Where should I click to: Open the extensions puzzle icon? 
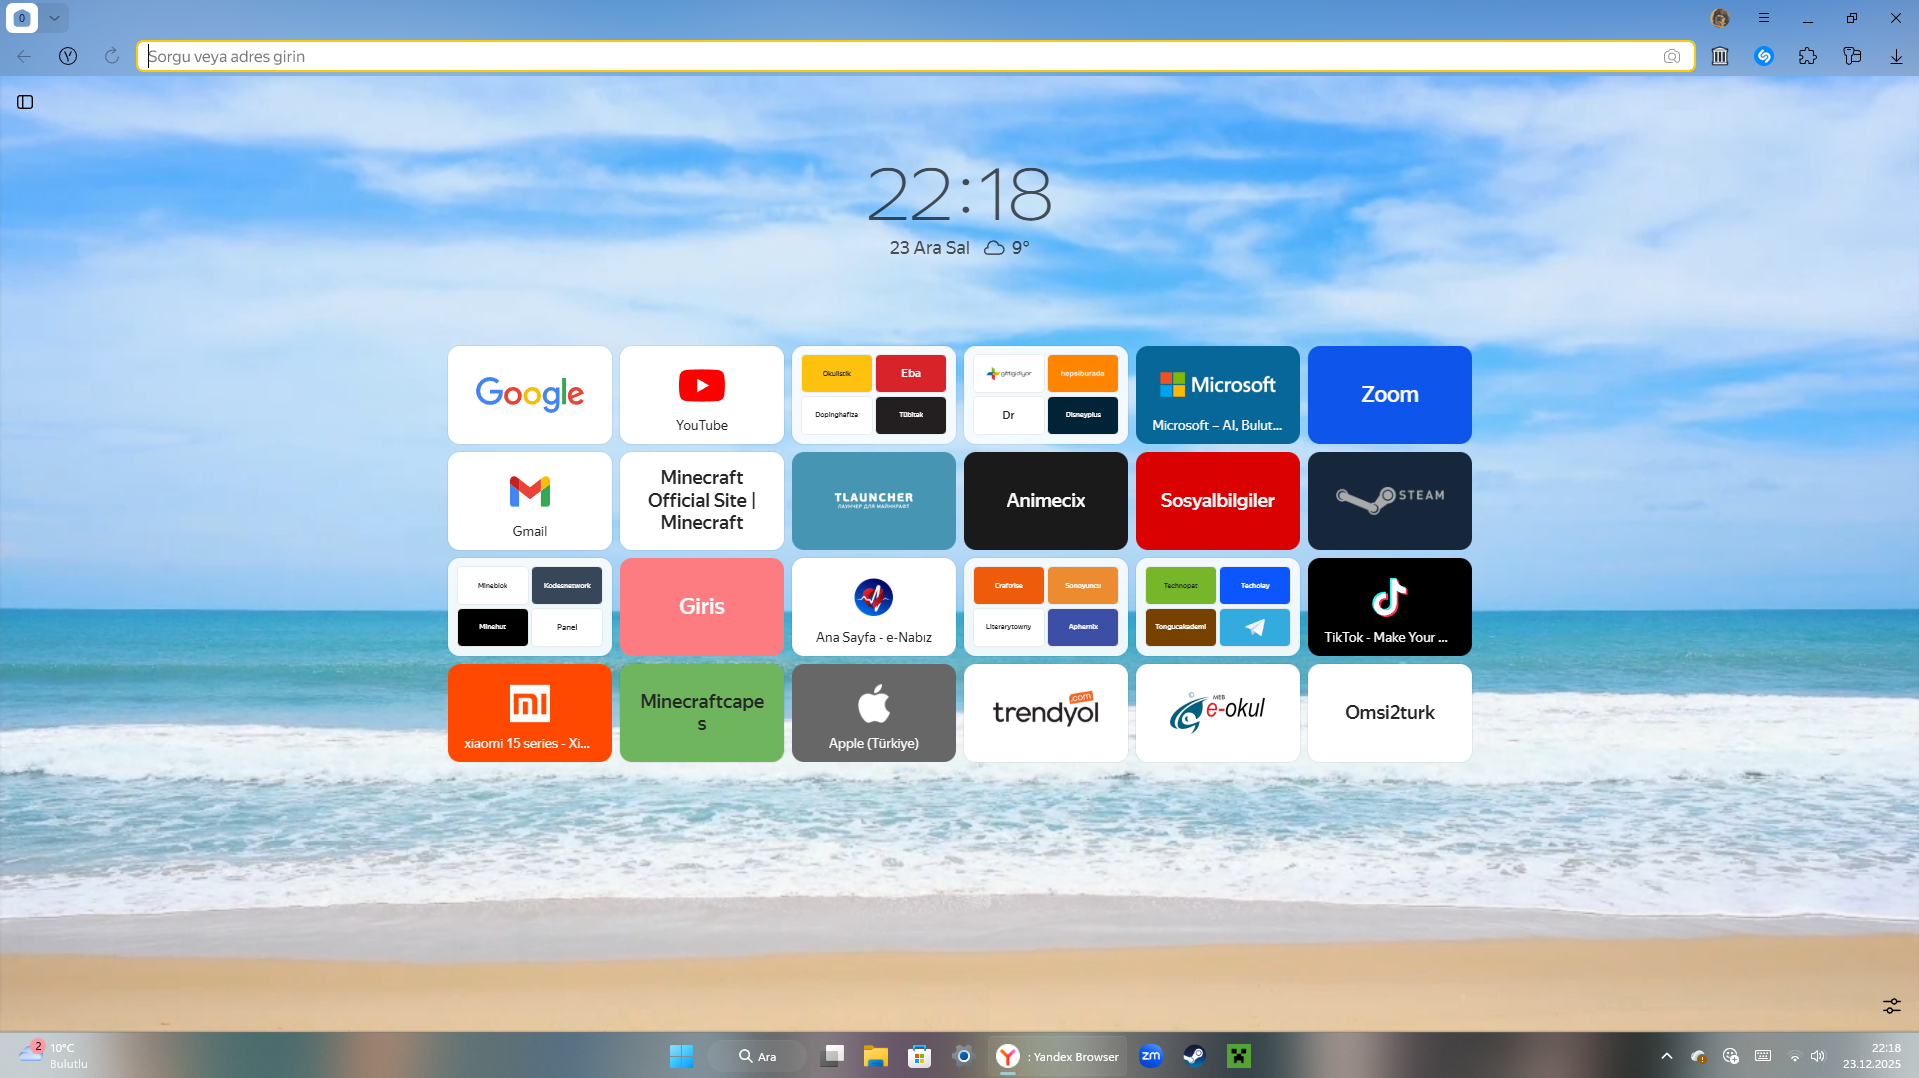(x=1808, y=56)
